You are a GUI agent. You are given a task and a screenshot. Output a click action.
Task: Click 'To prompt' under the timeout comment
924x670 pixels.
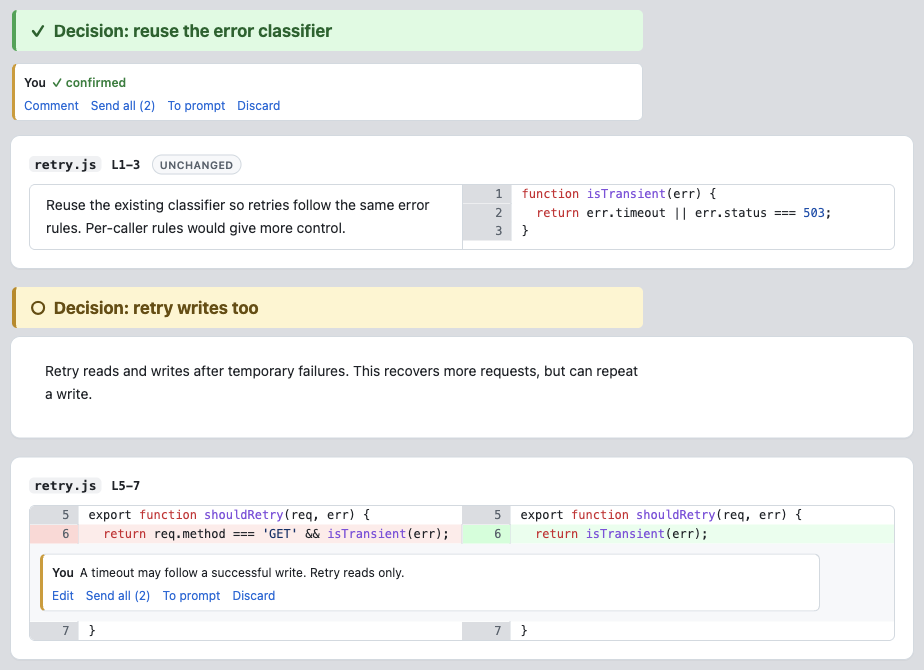pos(192,596)
